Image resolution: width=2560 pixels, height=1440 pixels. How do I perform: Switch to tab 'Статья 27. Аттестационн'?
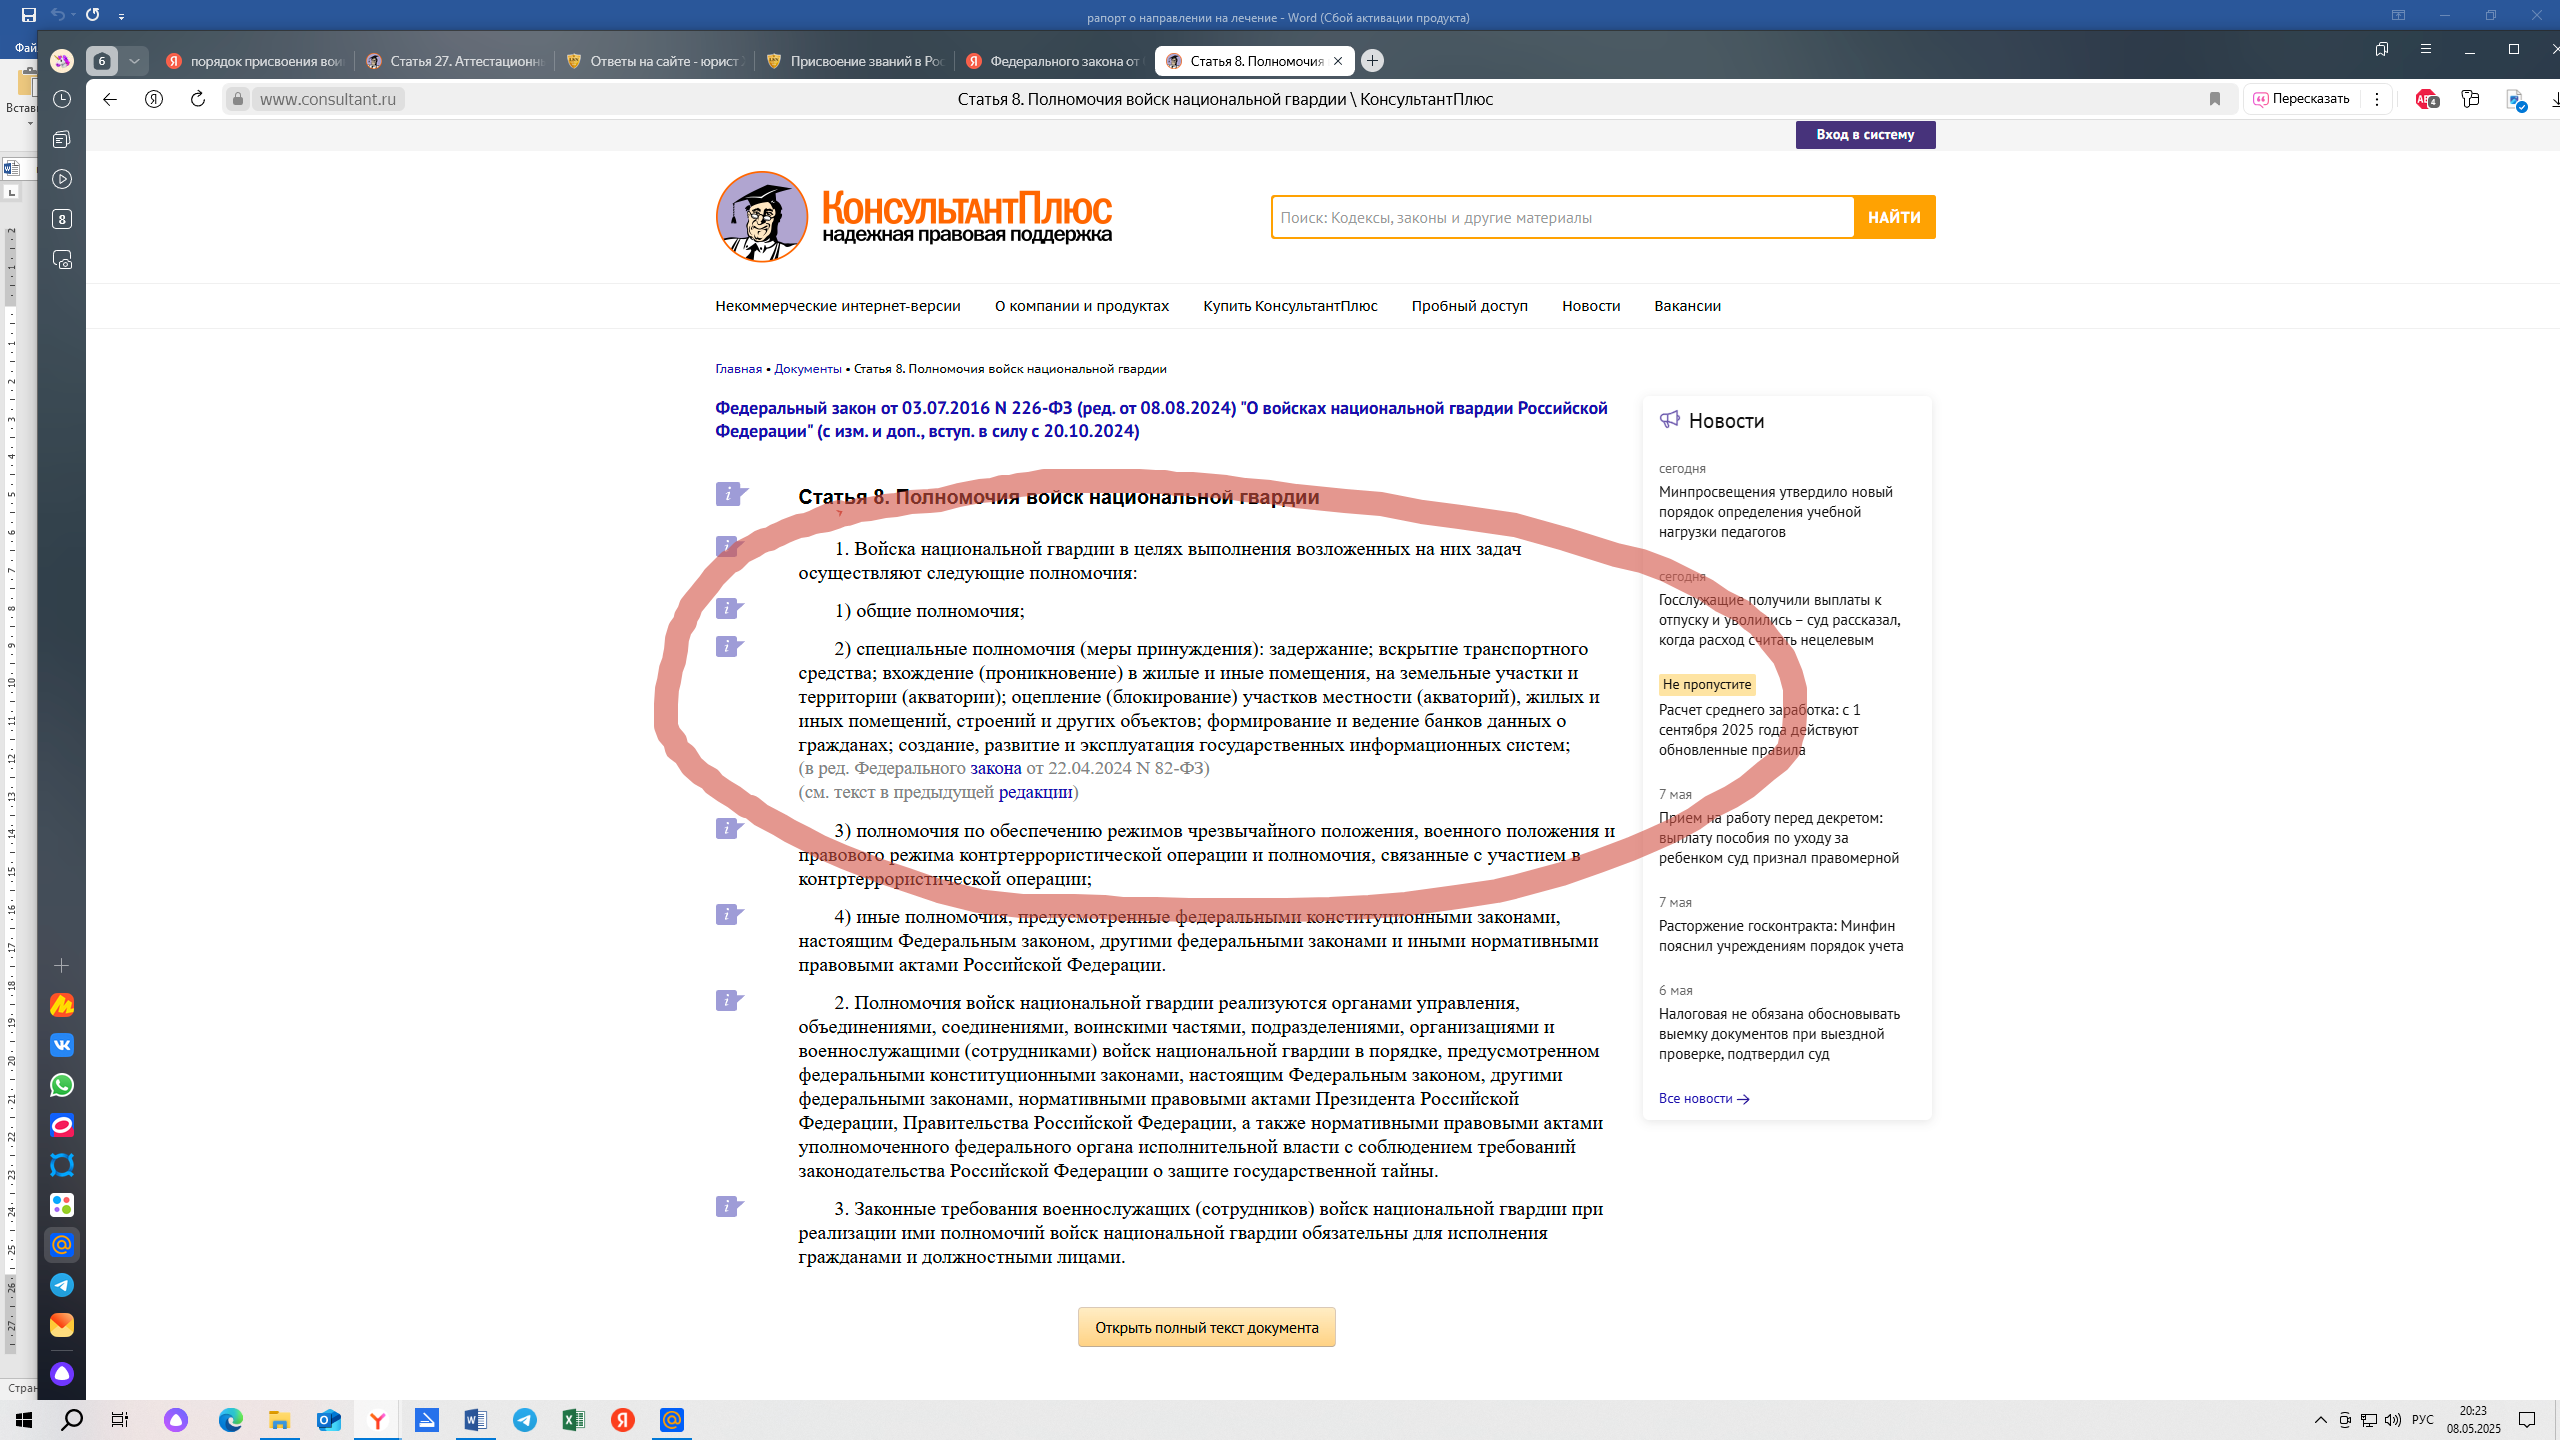point(456,61)
